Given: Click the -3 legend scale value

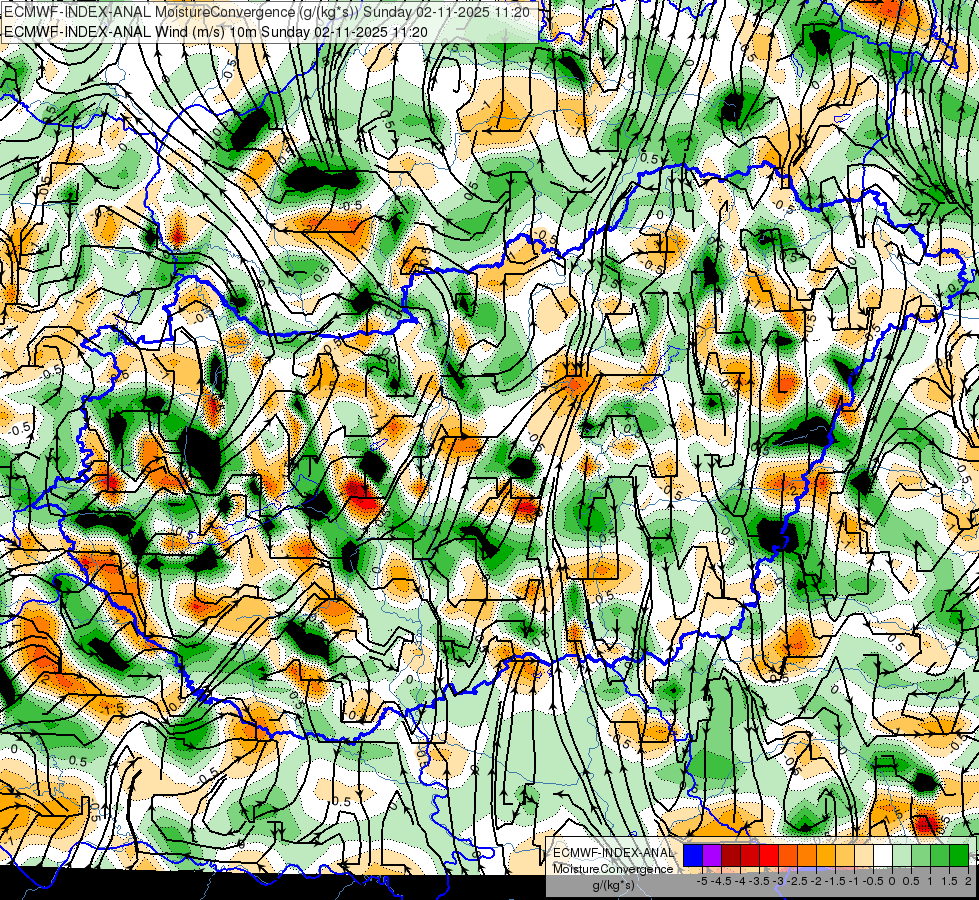Looking at the screenshot, I should (779, 881).
